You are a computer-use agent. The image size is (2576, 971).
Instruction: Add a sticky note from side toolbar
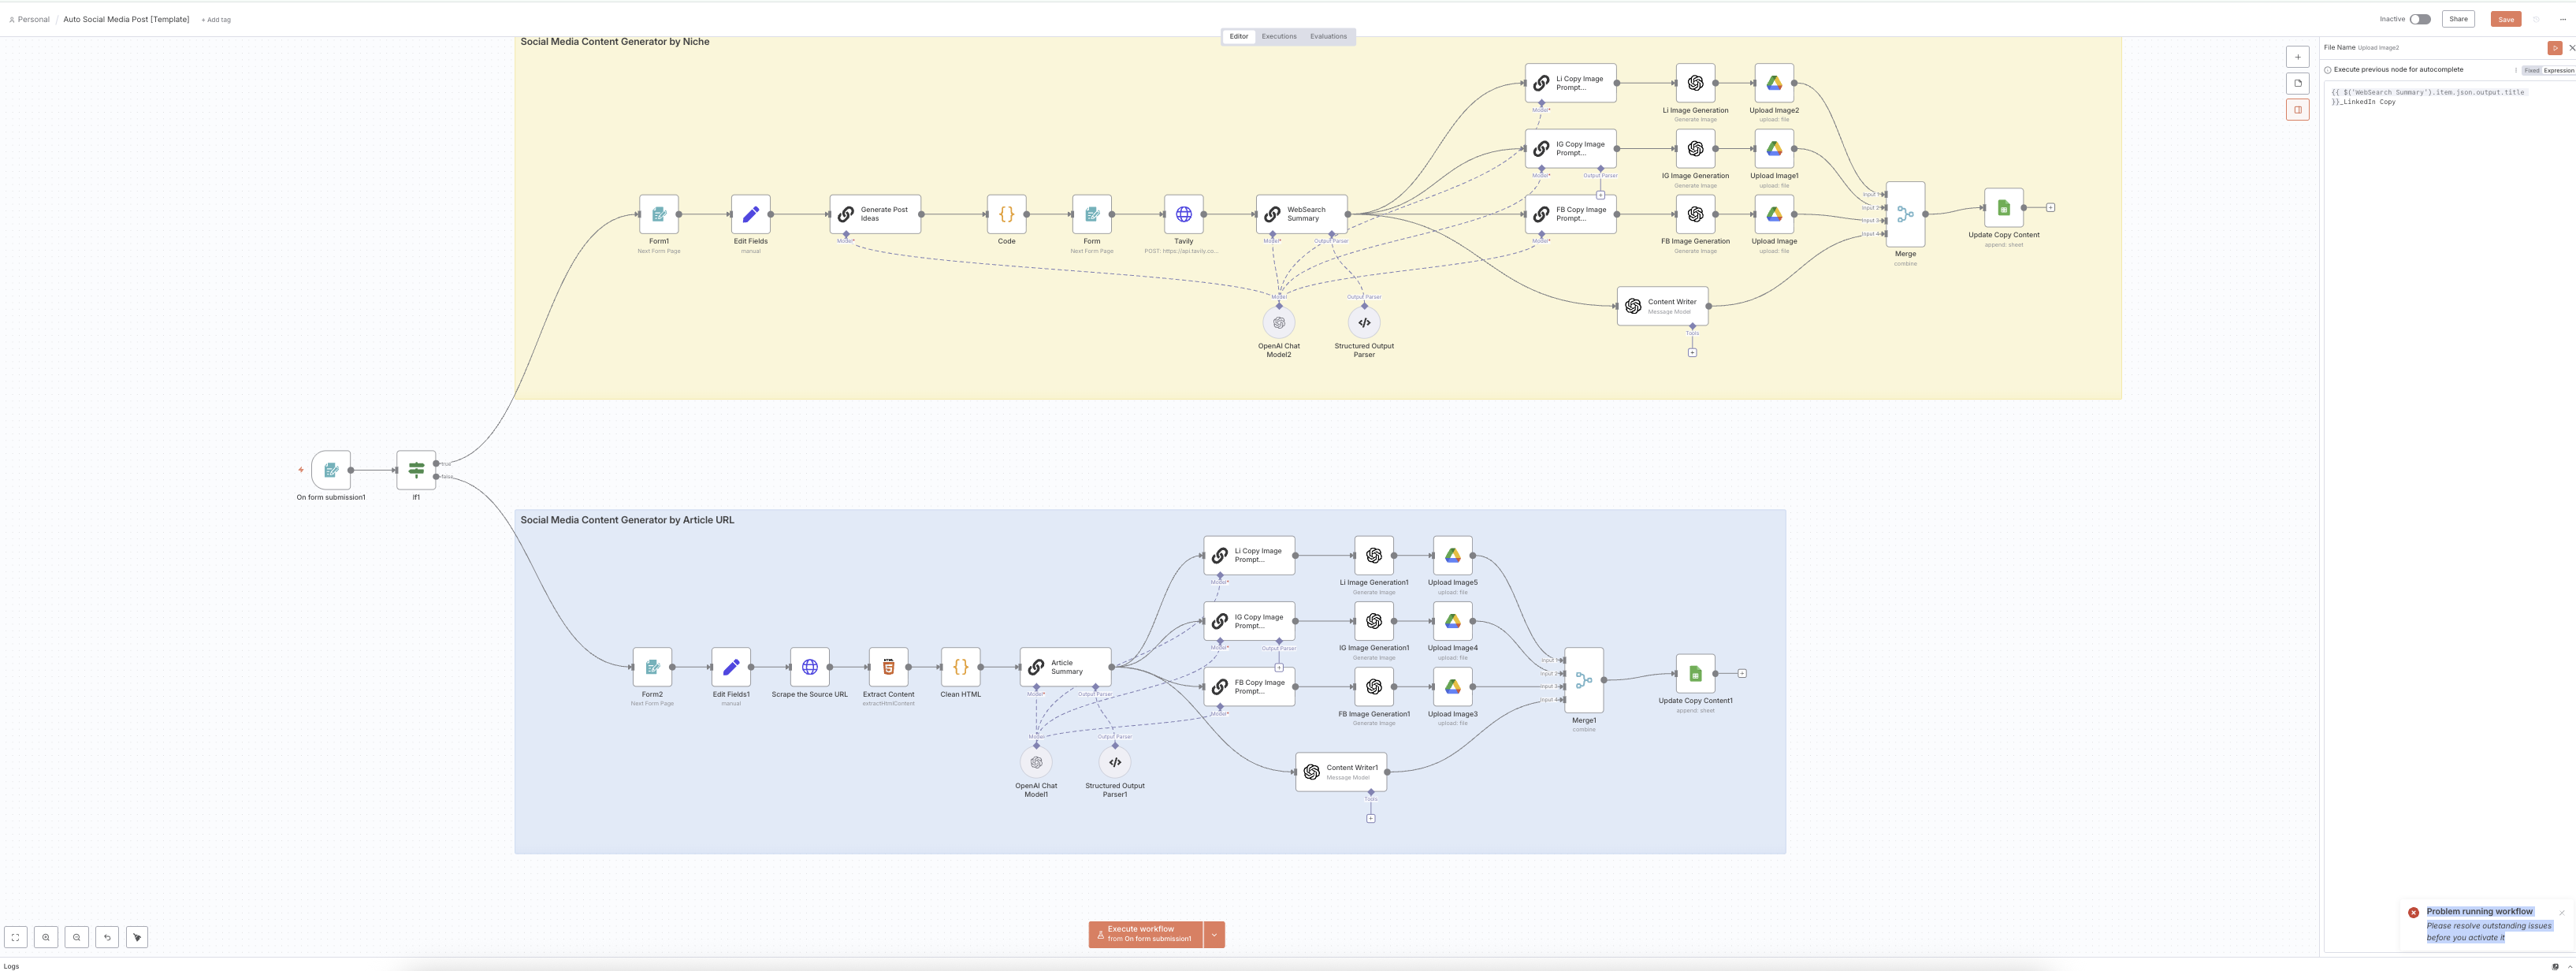tap(2297, 83)
